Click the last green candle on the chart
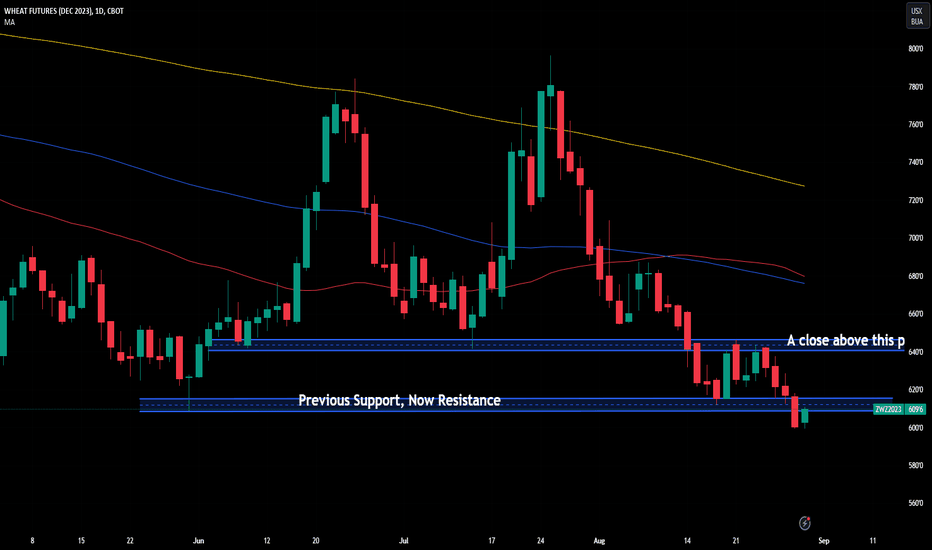Screen dimensions: 932x550 click(x=804, y=416)
